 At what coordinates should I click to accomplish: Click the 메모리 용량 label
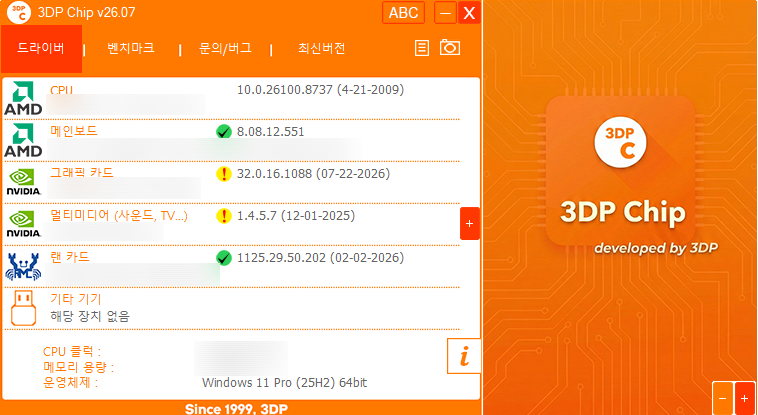pyautogui.click(x=78, y=367)
